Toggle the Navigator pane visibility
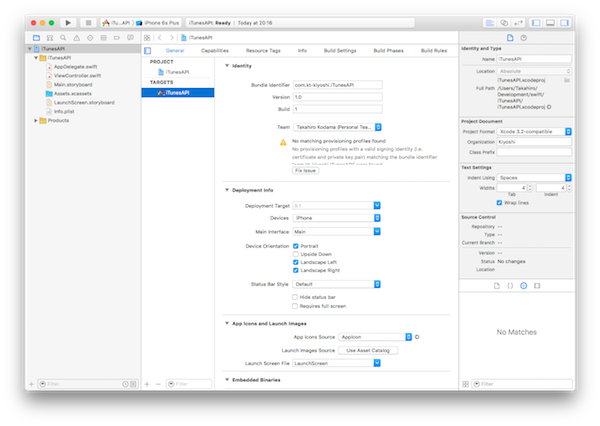The width and height of the screenshot is (600, 426). click(x=536, y=23)
